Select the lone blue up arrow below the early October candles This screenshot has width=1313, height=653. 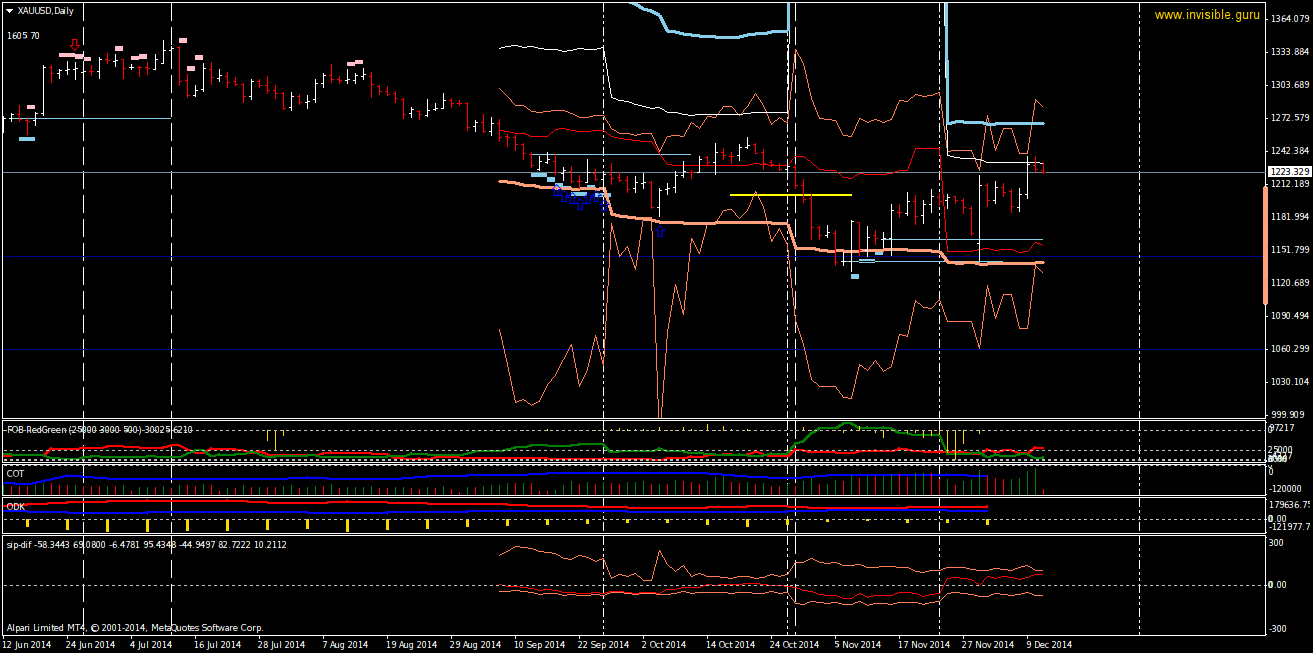pos(660,231)
